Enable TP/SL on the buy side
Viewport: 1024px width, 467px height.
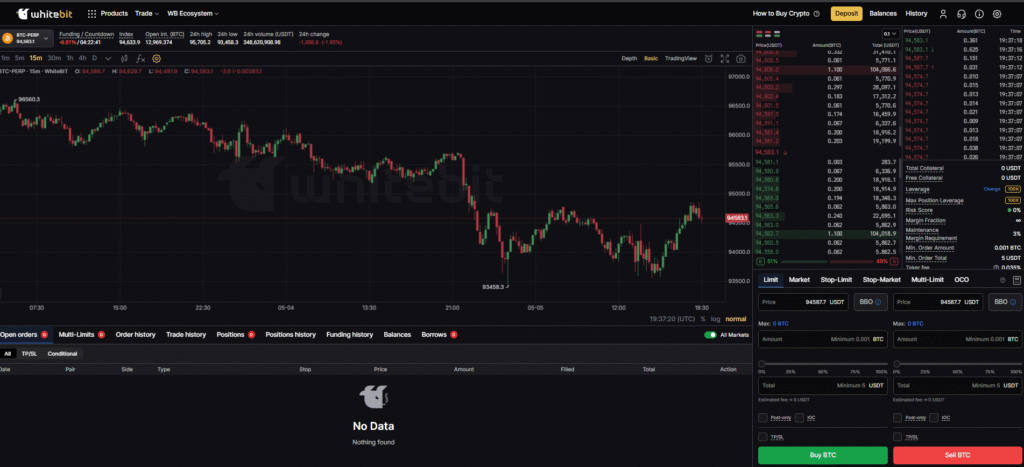[x=763, y=436]
